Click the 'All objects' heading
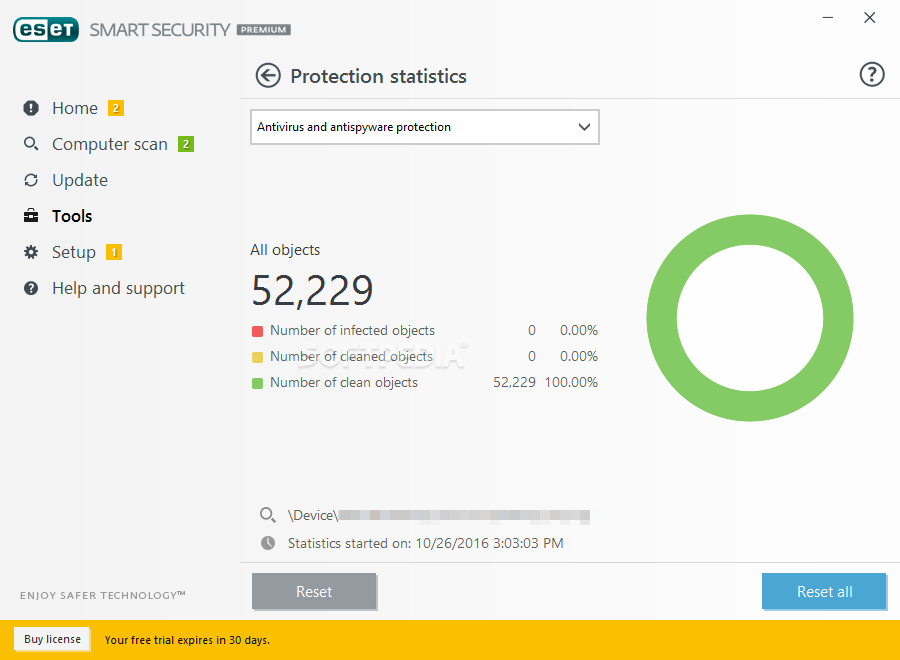Image resolution: width=900 pixels, height=660 pixels. (285, 250)
